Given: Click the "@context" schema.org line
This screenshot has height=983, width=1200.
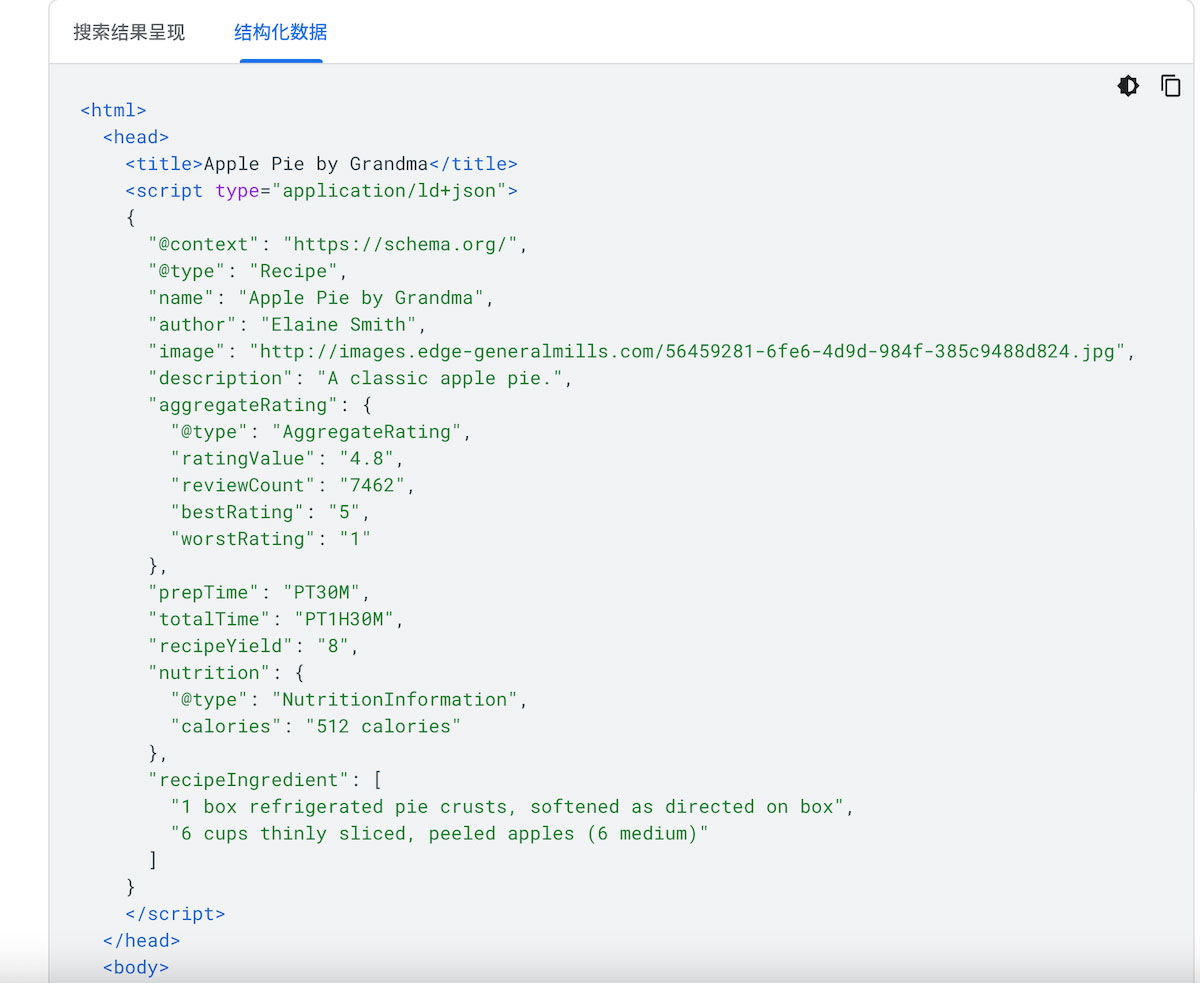Looking at the screenshot, I should (x=337, y=244).
